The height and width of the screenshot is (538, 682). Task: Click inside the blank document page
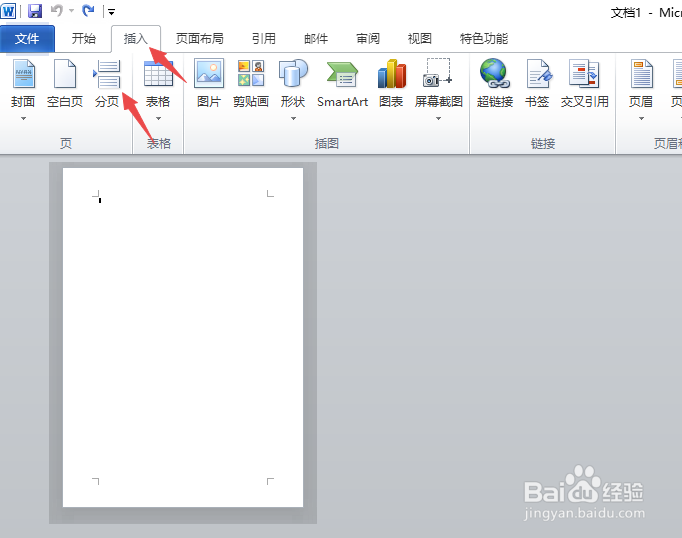[x=183, y=337]
